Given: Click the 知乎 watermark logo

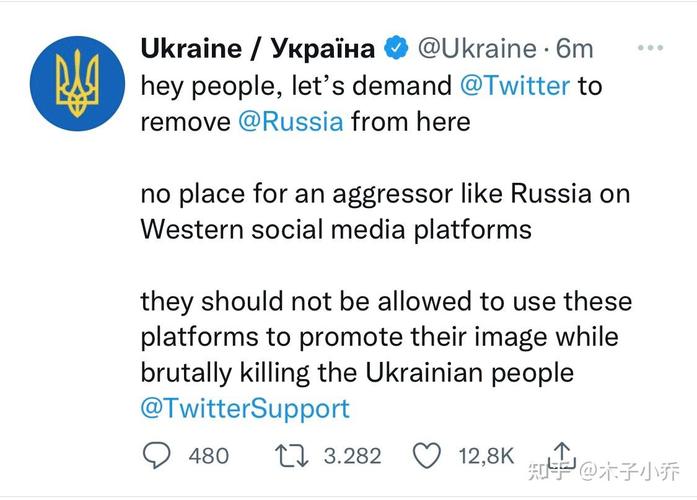Looking at the screenshot, I should [x=549, y=469].
